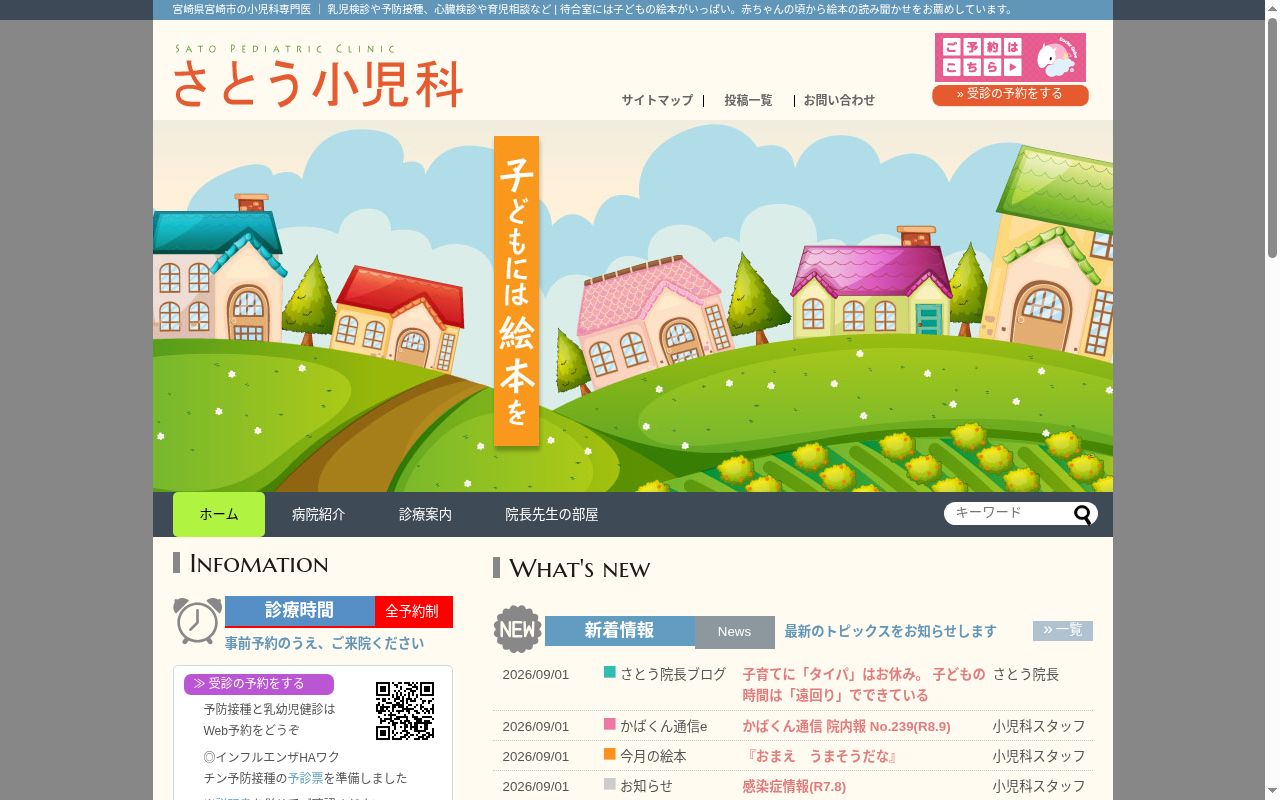The width and height of the screenshot is (1280, 800).
Task: Open the サイトマップ link
Action: (x=657, y=100)
